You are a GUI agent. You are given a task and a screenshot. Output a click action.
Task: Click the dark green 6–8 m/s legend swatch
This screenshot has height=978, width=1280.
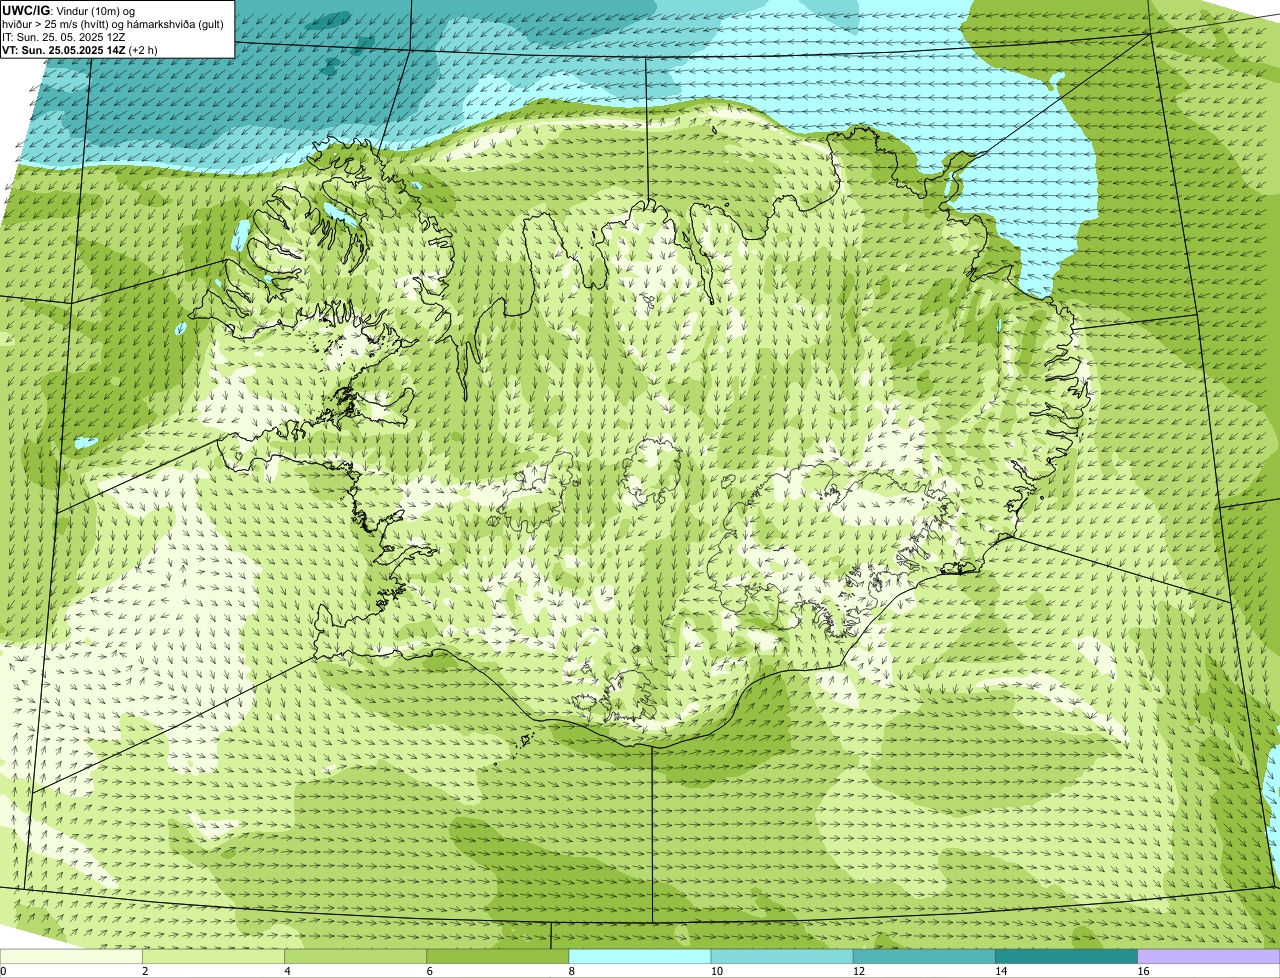[498, 957]
